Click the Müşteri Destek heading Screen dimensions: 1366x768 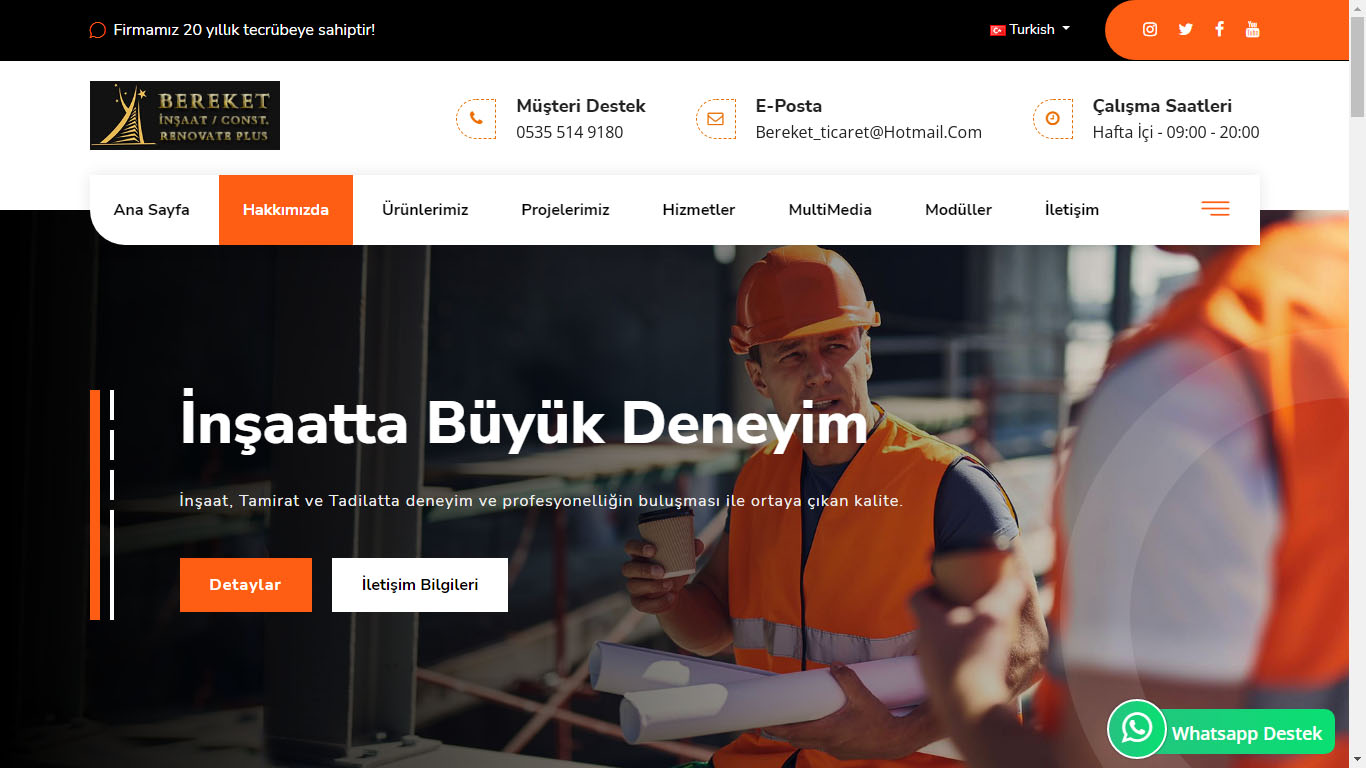[581, 106]
